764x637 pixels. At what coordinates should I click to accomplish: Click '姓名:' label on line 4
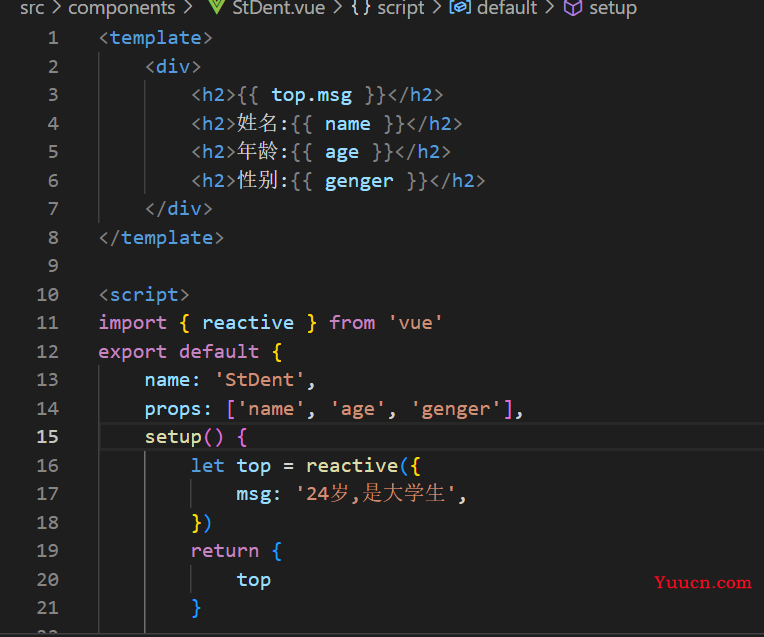[x=262, y=123]
